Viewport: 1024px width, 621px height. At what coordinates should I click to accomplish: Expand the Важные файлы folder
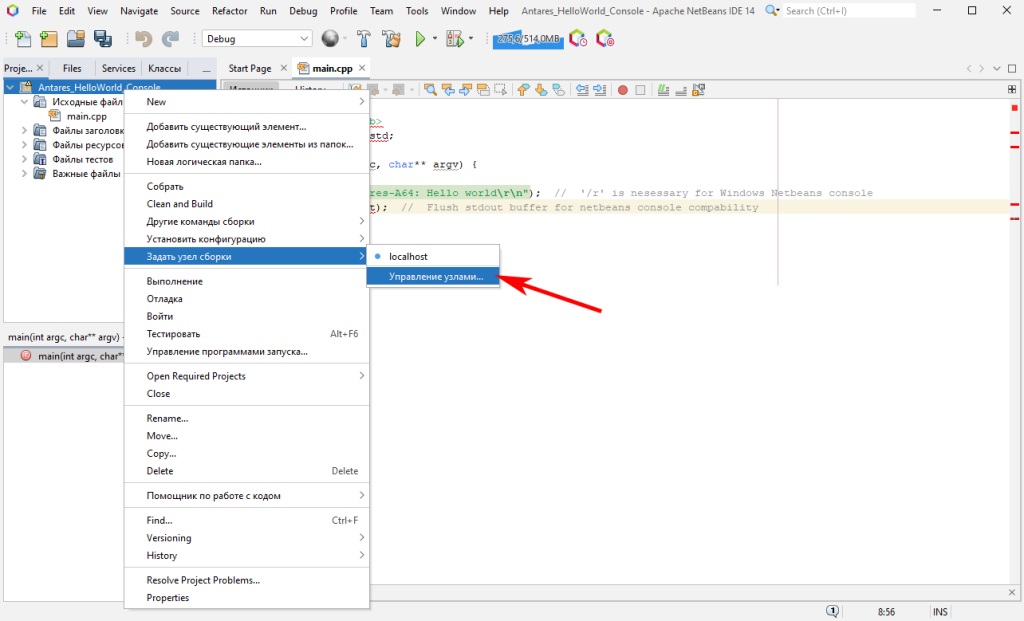(x=25, y=174)
